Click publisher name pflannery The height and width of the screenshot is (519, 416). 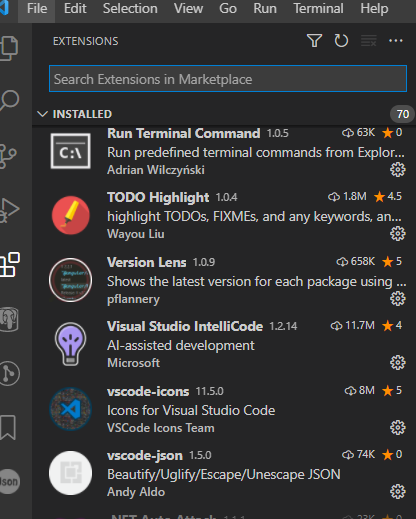pos(133,299)
